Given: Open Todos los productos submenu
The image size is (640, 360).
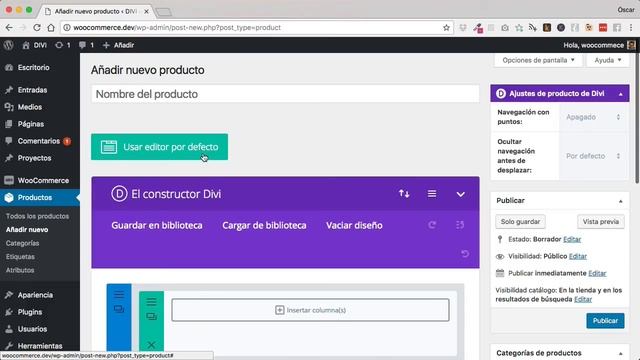Looking at the screenshot, I should point(37,216).
